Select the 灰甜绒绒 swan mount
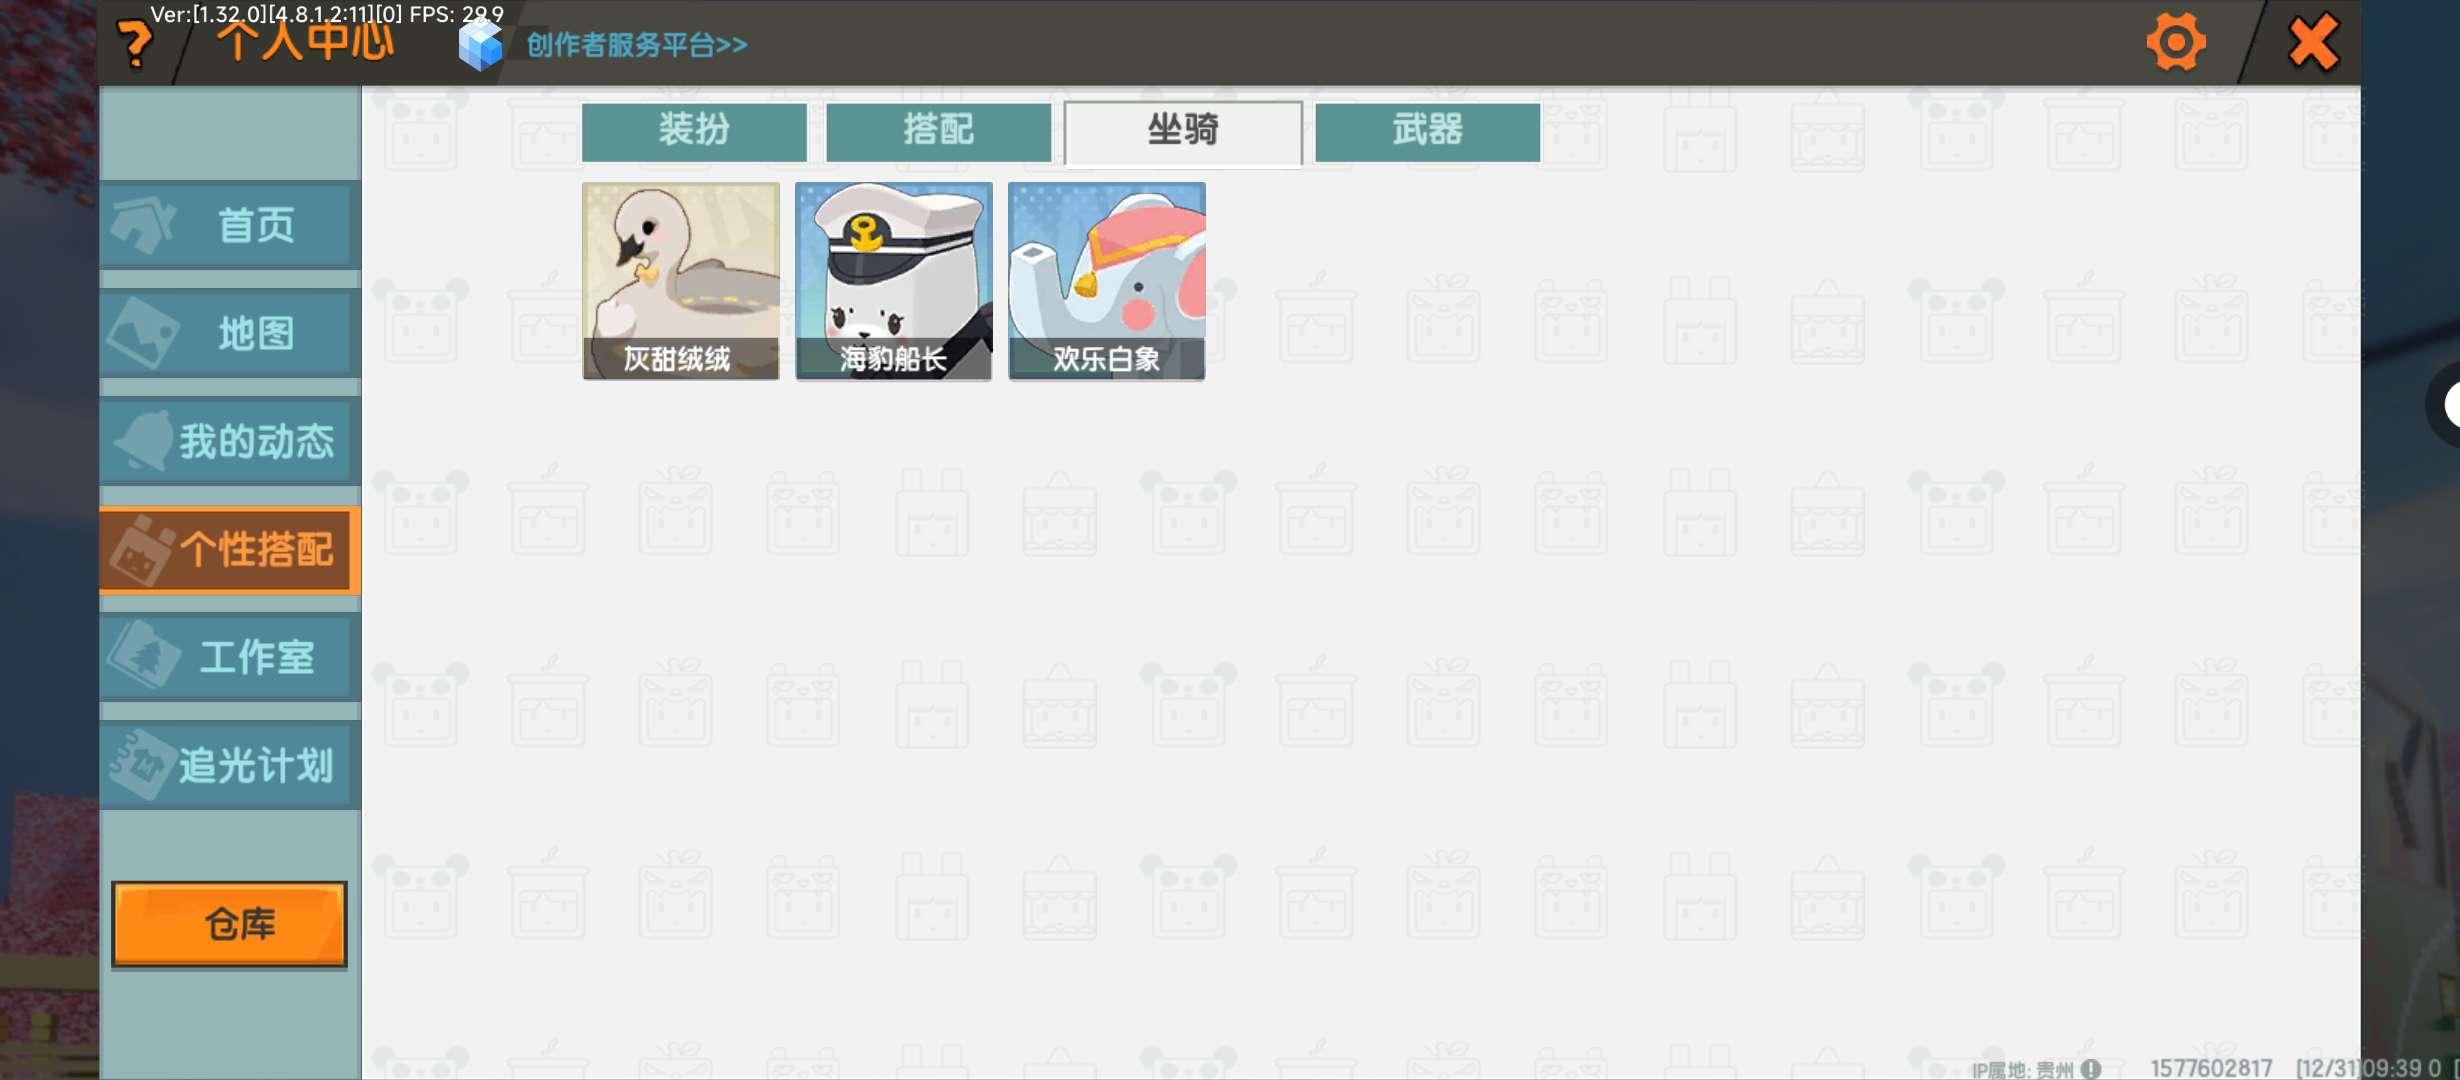 coord(680,280)
